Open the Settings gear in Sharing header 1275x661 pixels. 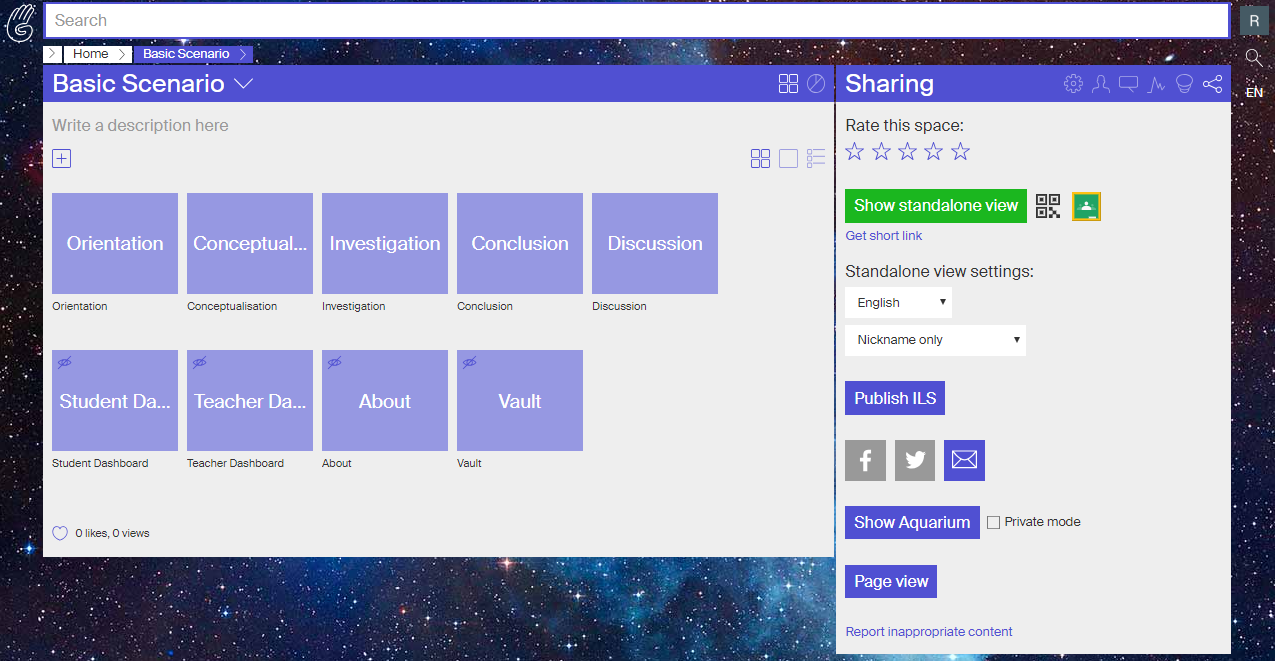(x=1073, y=84)
